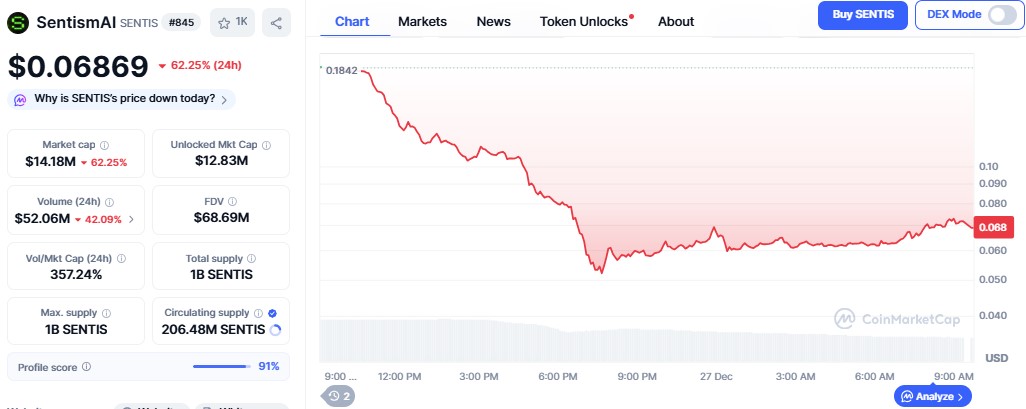Switch to the Markets tab
The height and width of the screenshot is (409, 1026).
pos(422,21)
